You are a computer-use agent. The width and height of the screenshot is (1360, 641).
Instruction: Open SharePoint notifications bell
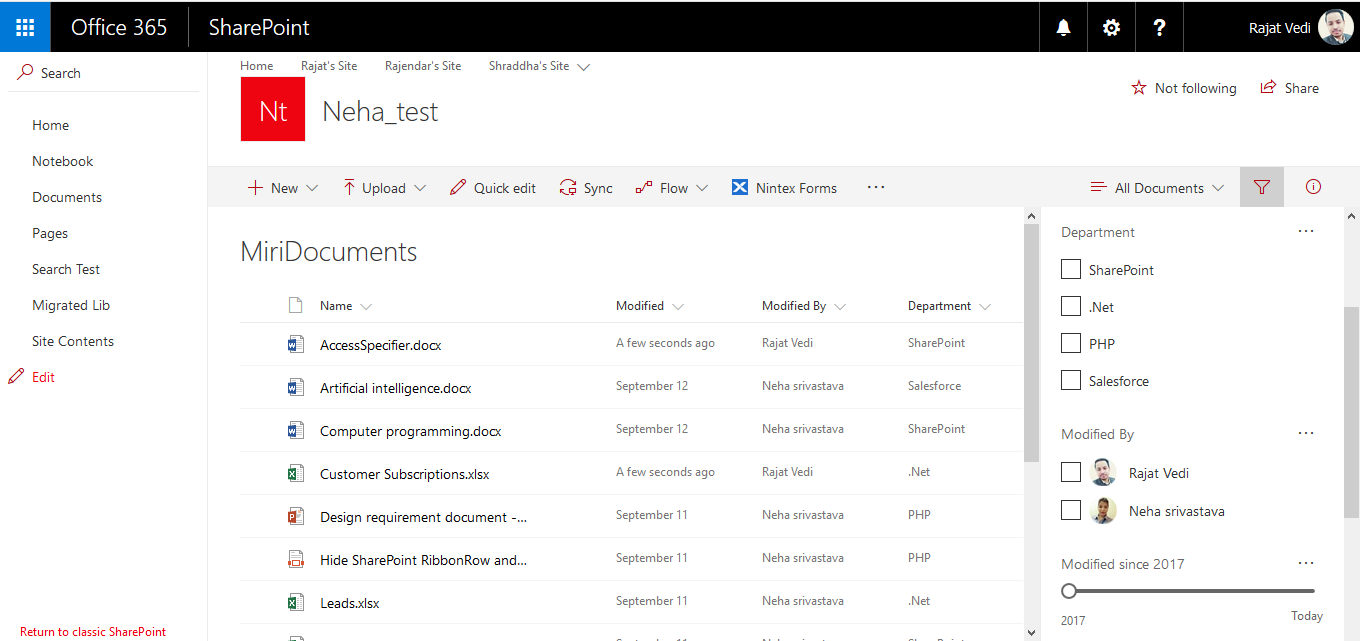1062,27
